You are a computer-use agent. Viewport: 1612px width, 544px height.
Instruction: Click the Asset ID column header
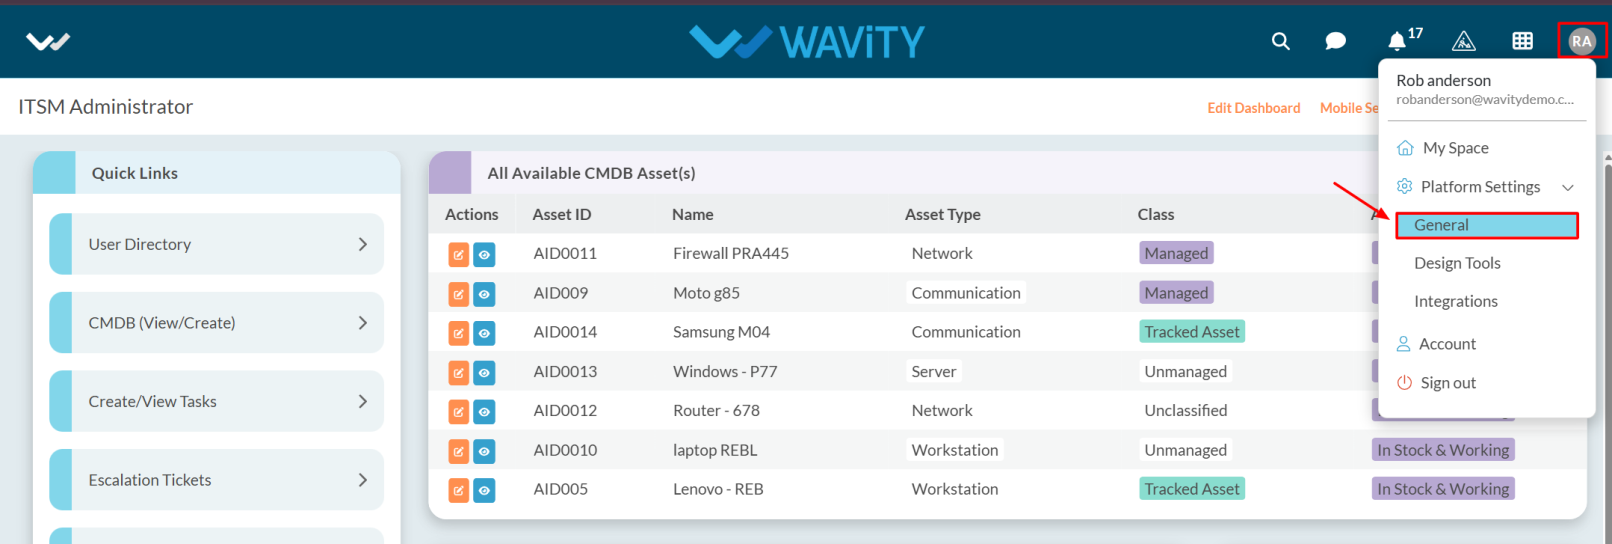point(562,214)
